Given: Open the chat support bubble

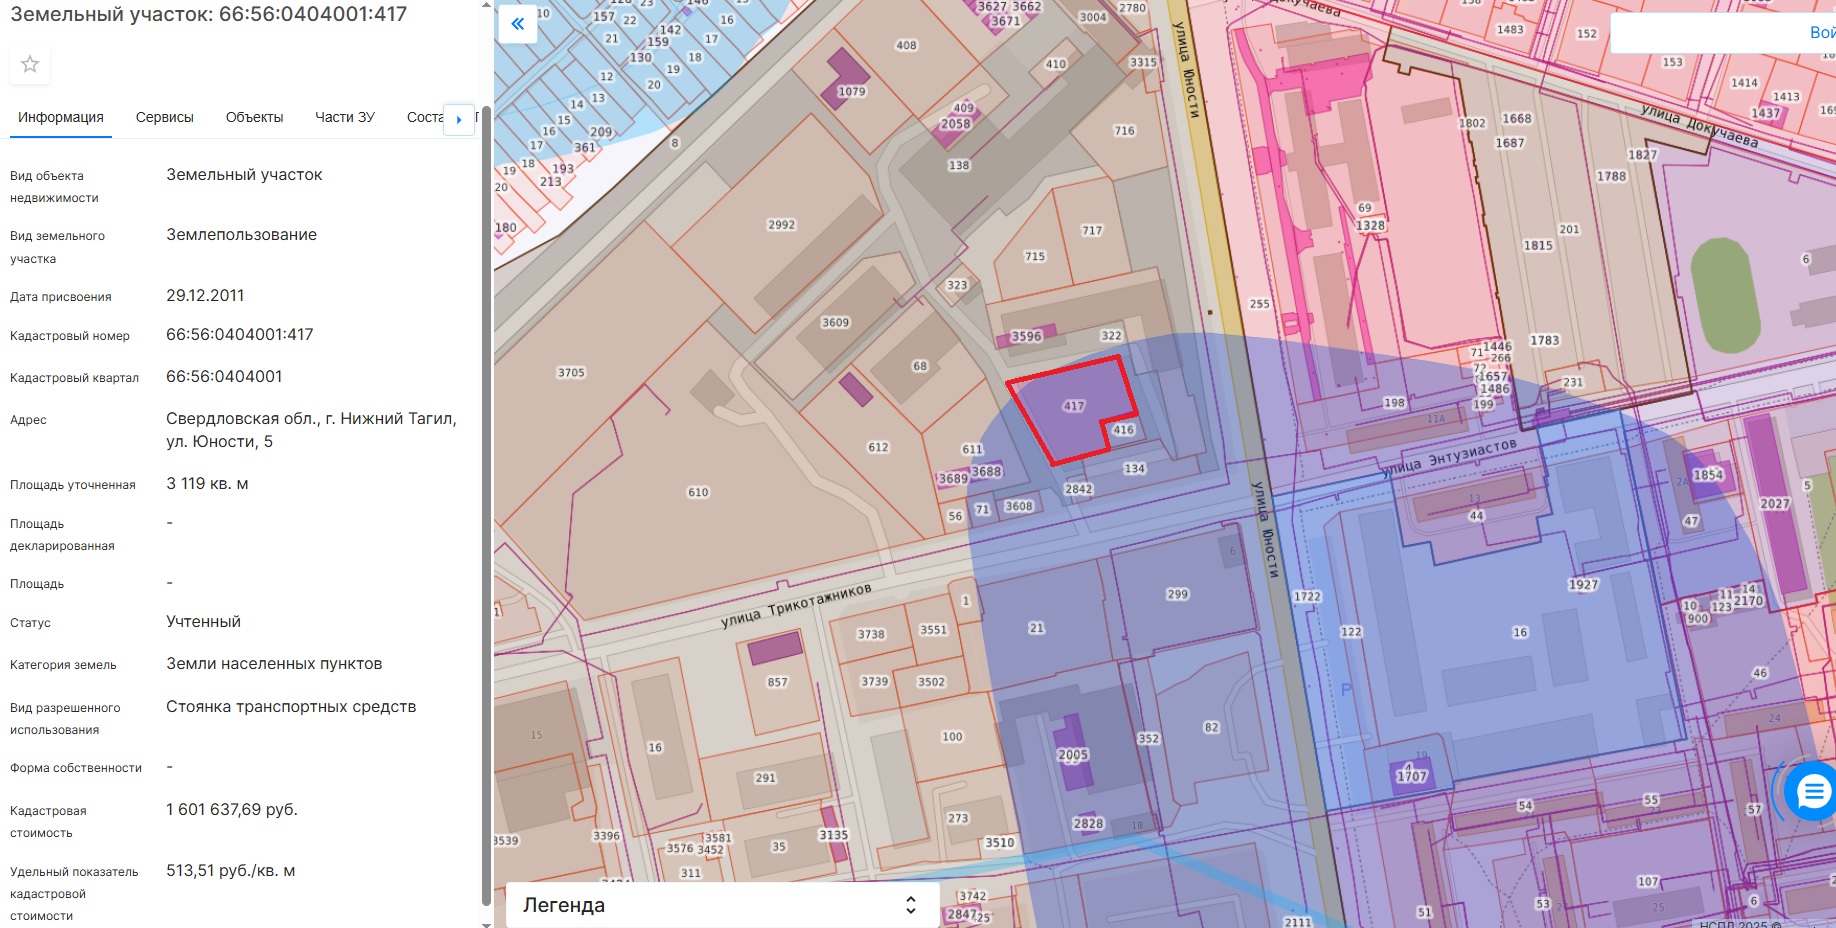Looking at the screenshot, I should [1812, 792].
